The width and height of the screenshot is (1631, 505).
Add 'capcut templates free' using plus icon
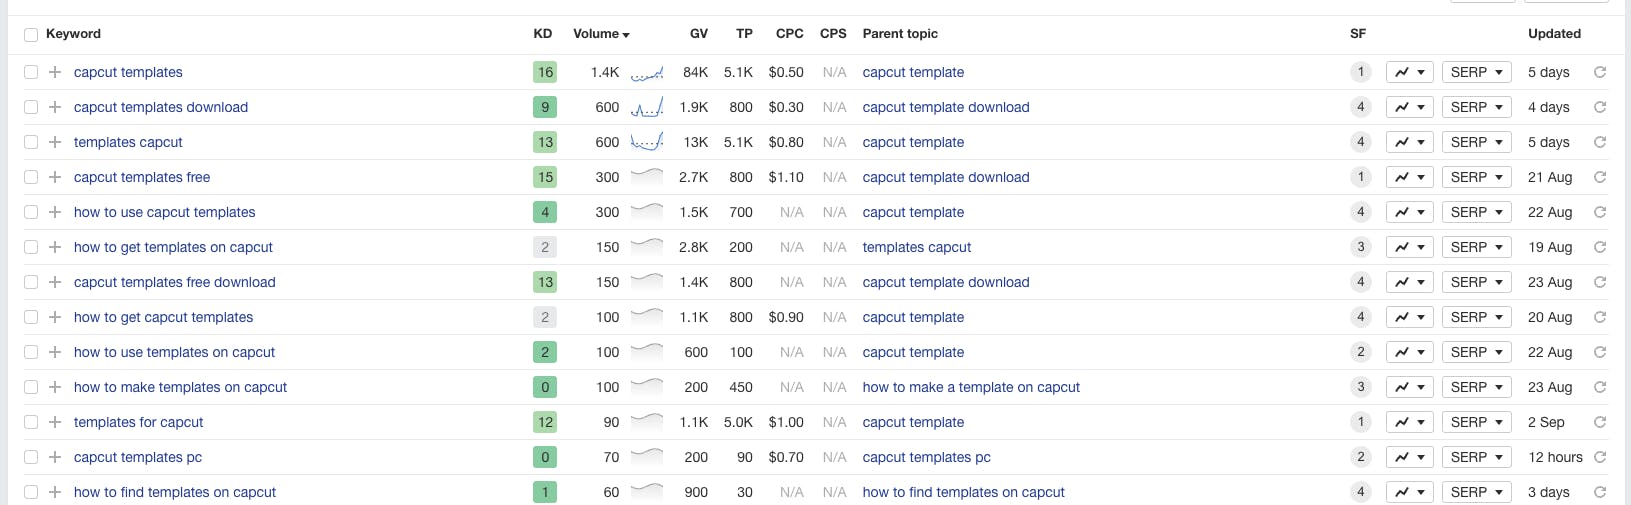(x=55, y=177)
